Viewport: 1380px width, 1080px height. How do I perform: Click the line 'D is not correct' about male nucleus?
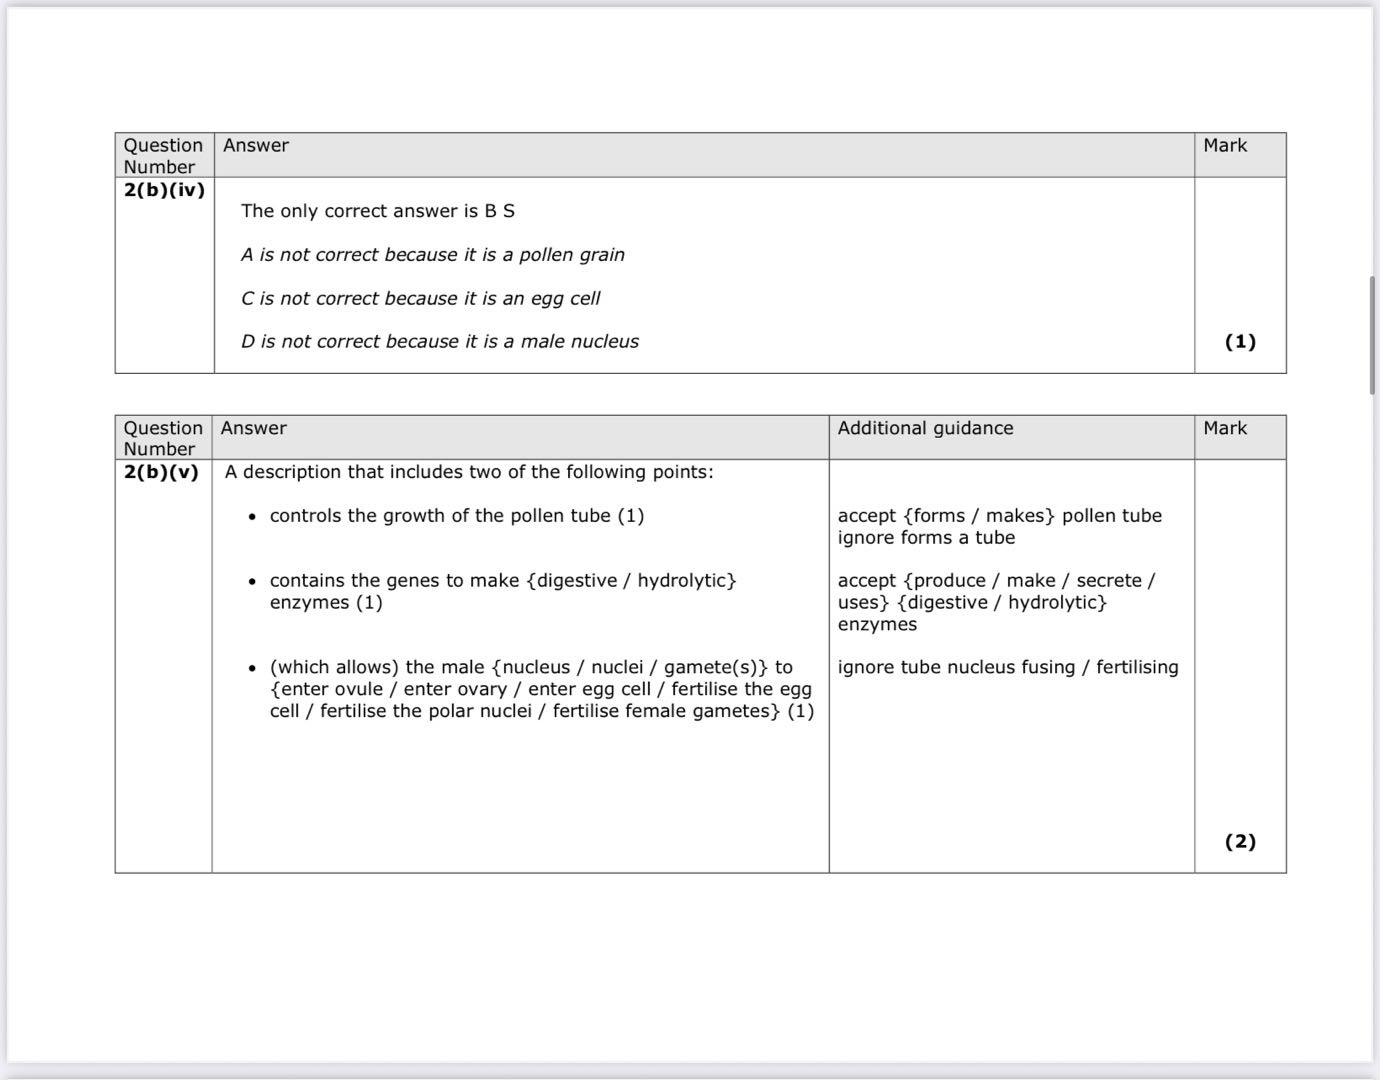pos(439,342)
